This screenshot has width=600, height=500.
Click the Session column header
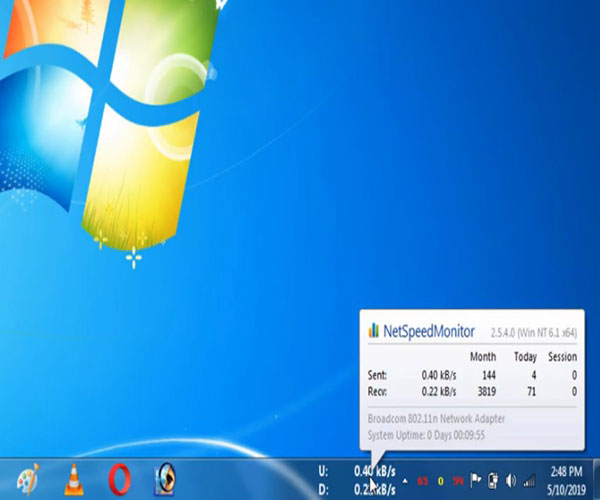(x=562, y=357)
